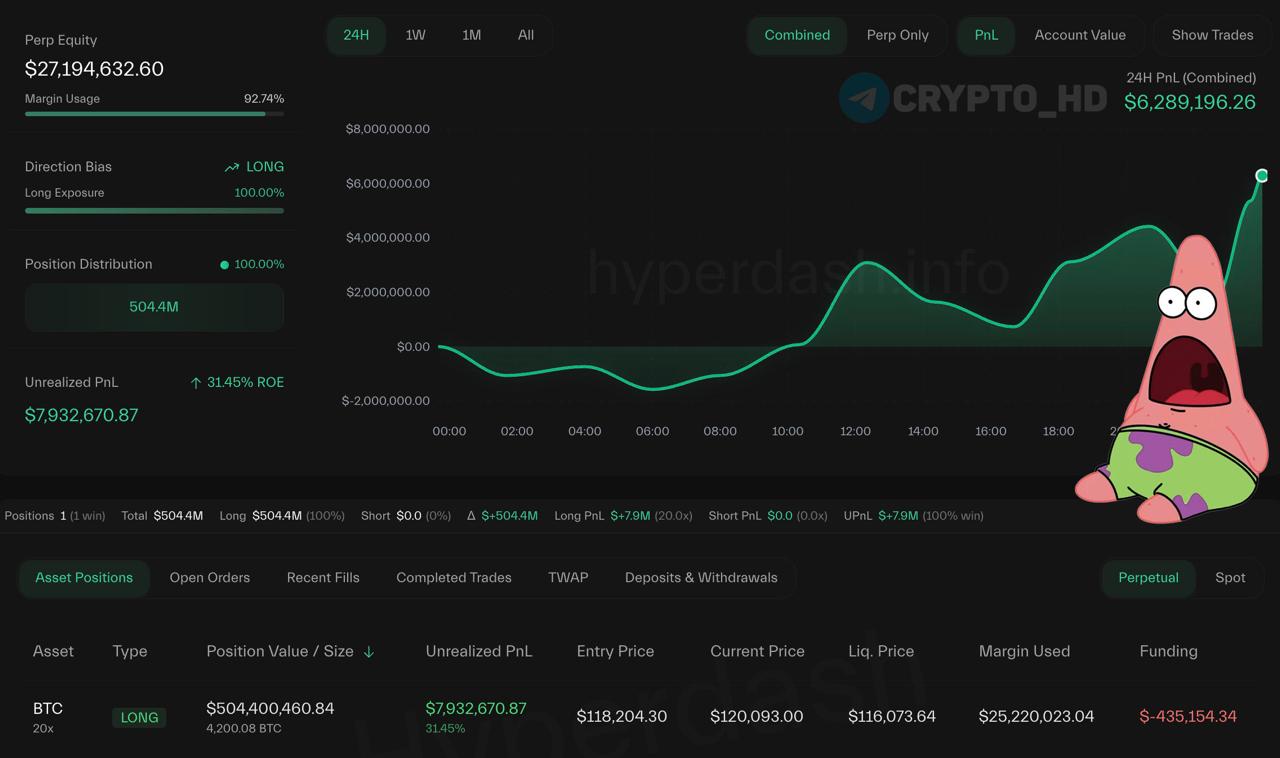Screen dimensions: 1280x758
Task: Click position value $504,400,460.84
Action: point(270,708)
